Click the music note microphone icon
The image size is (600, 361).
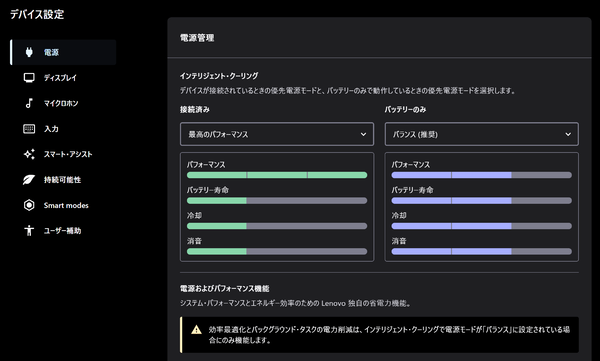(x=29, y=103)
